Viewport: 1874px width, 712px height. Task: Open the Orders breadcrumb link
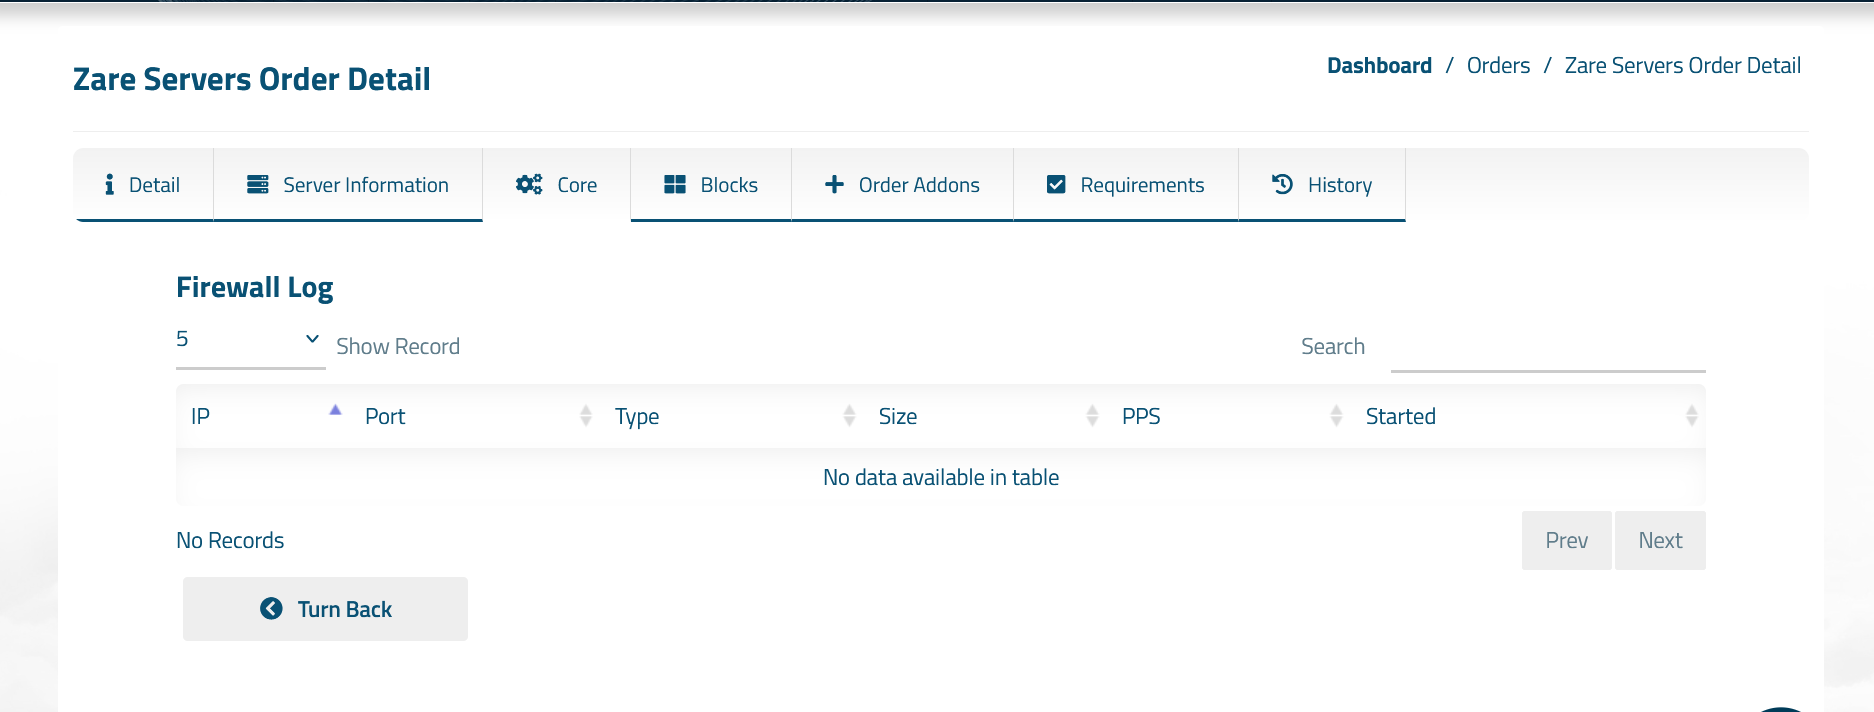pyautogui.click(x=1498, y=66)
